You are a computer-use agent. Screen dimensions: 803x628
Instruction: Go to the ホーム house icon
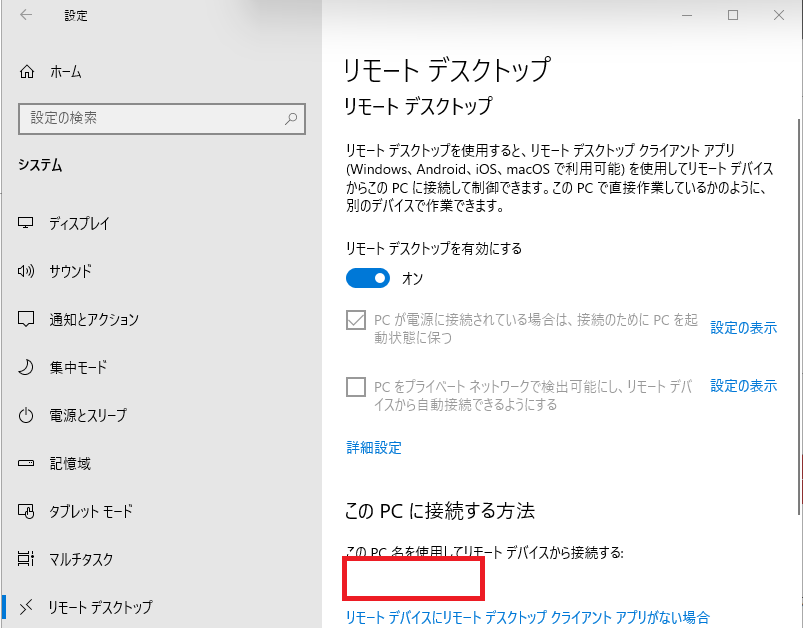click(x=27, y=71)
